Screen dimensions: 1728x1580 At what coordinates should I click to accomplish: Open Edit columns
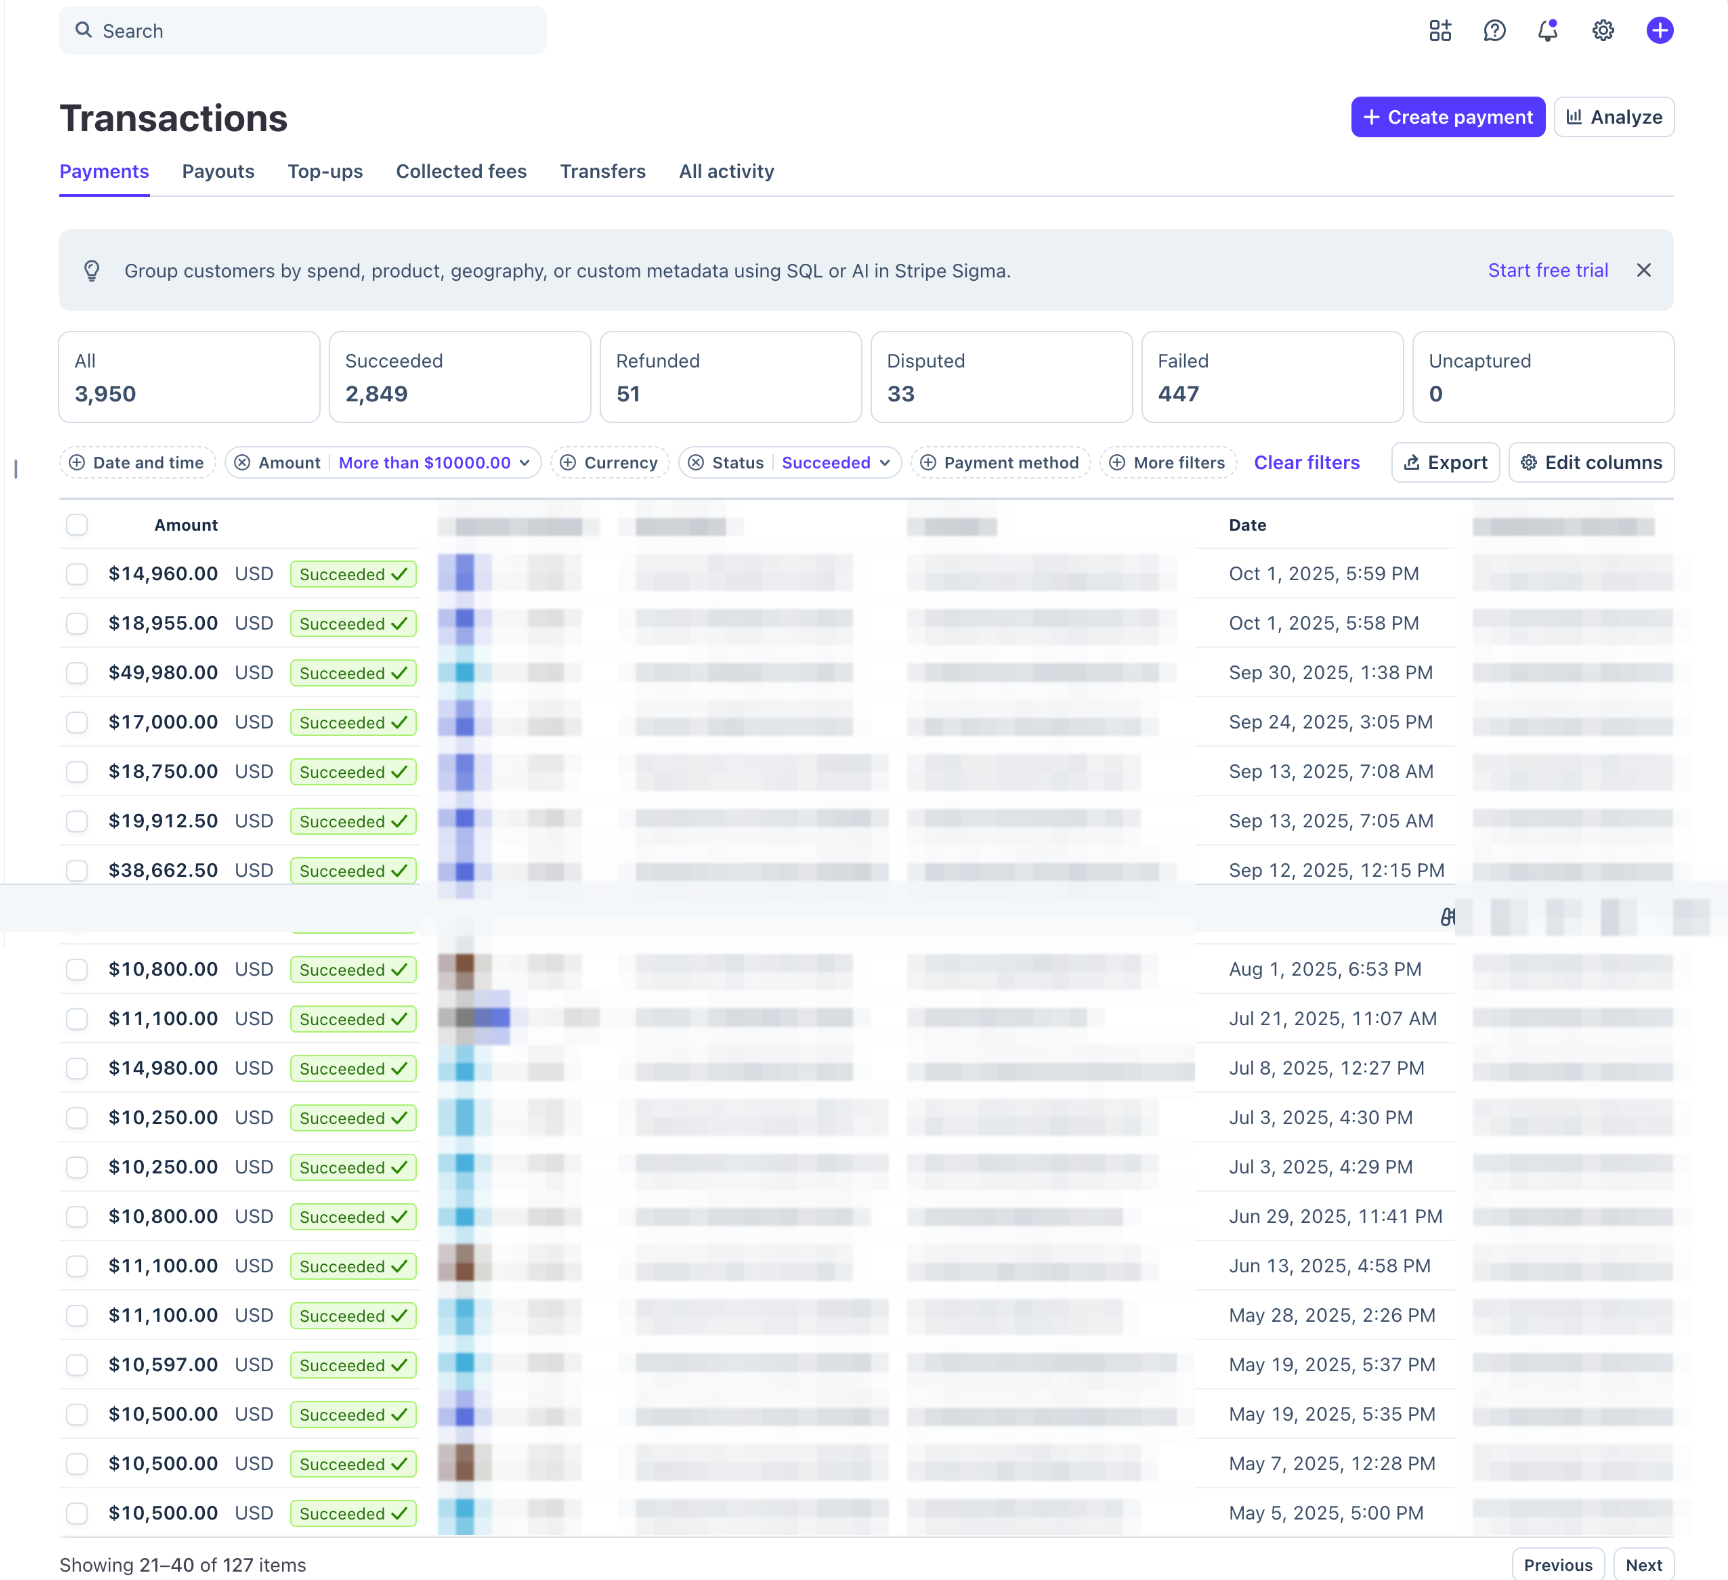pos(1592,463)
